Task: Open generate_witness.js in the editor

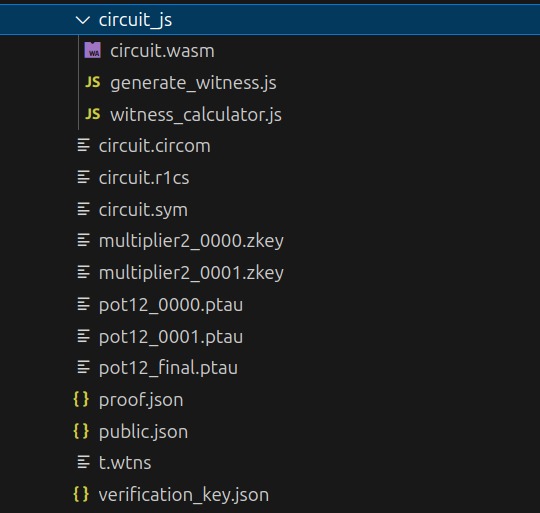Action: (x=193, y=83)
